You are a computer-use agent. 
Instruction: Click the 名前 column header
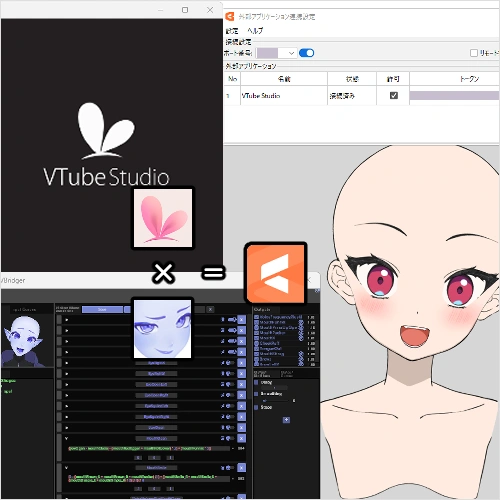pyautogui.click(x=284, y=79)
